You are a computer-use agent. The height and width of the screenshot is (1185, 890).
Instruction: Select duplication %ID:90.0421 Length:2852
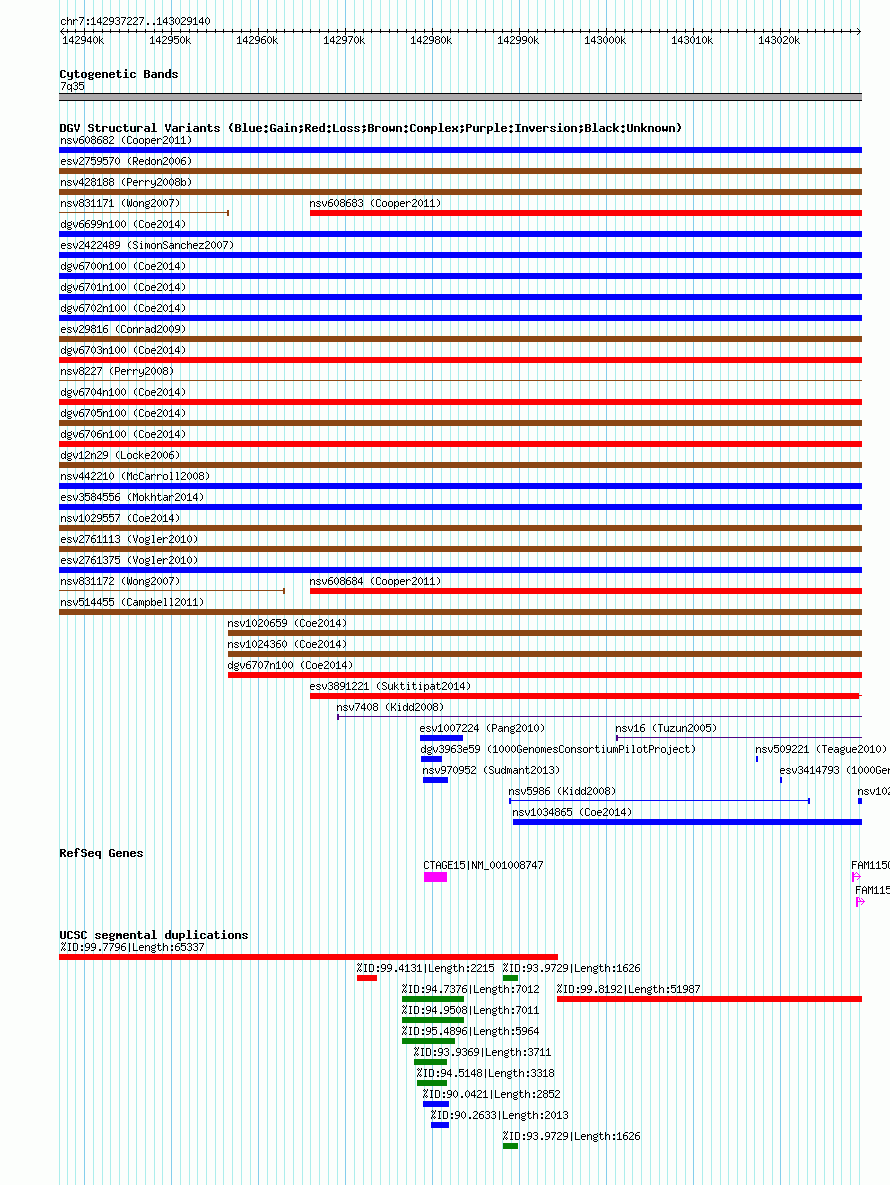491,1095
